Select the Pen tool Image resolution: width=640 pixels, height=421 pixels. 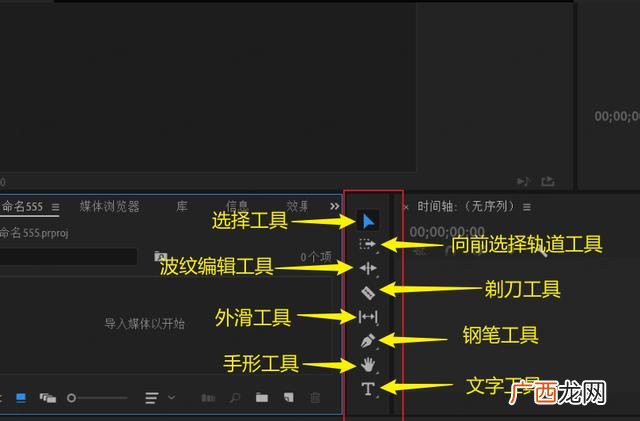point(368,341)
